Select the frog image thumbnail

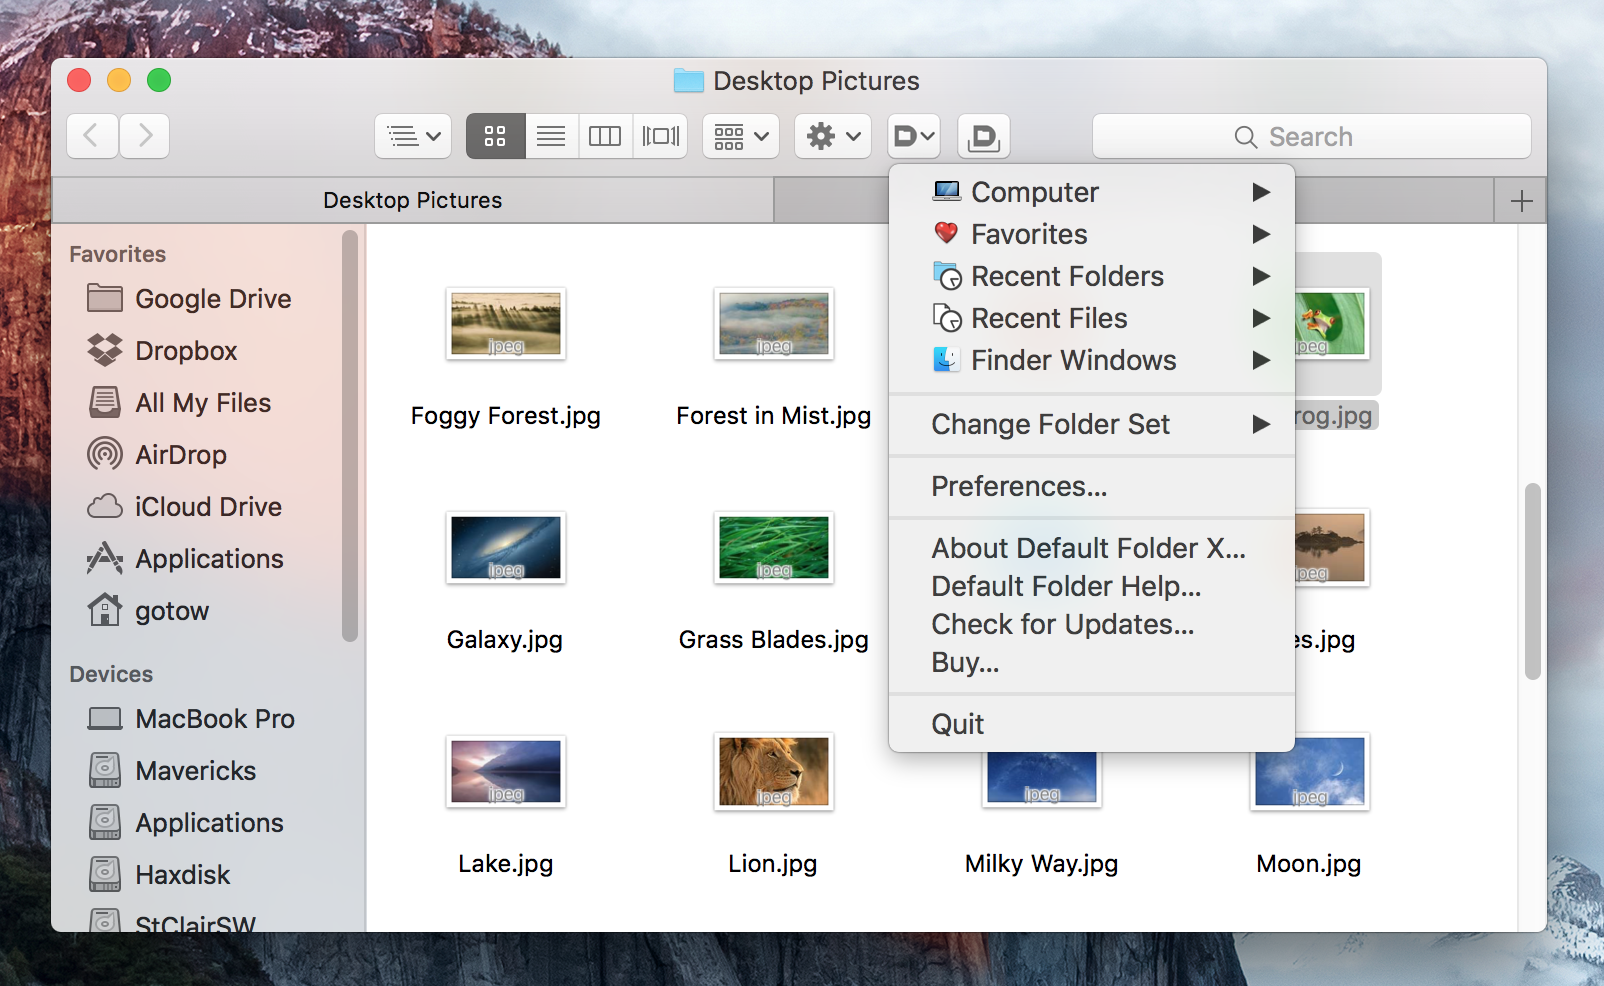click(1332, 324)
